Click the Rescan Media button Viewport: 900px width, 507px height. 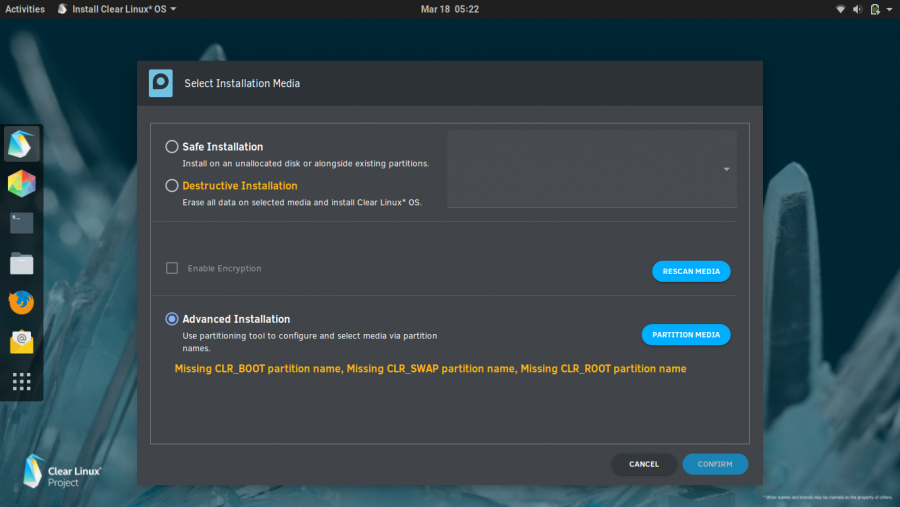click(x=691, y=271)
